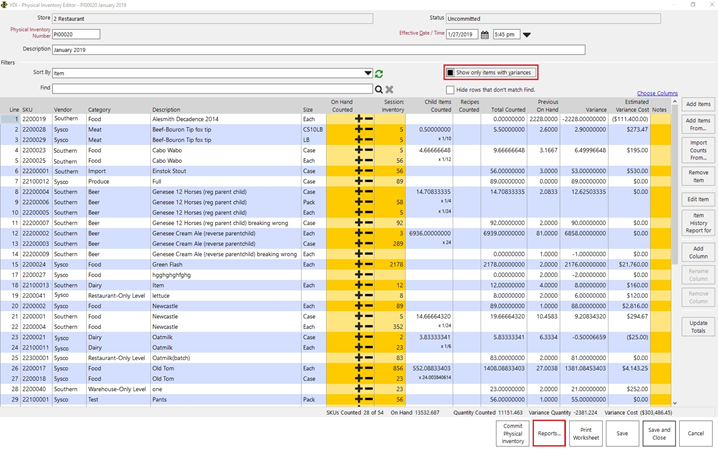Click plus icon for Alesmith Decadence 2014 row
The width and height of the screenshot is (718, 450).
359,119
